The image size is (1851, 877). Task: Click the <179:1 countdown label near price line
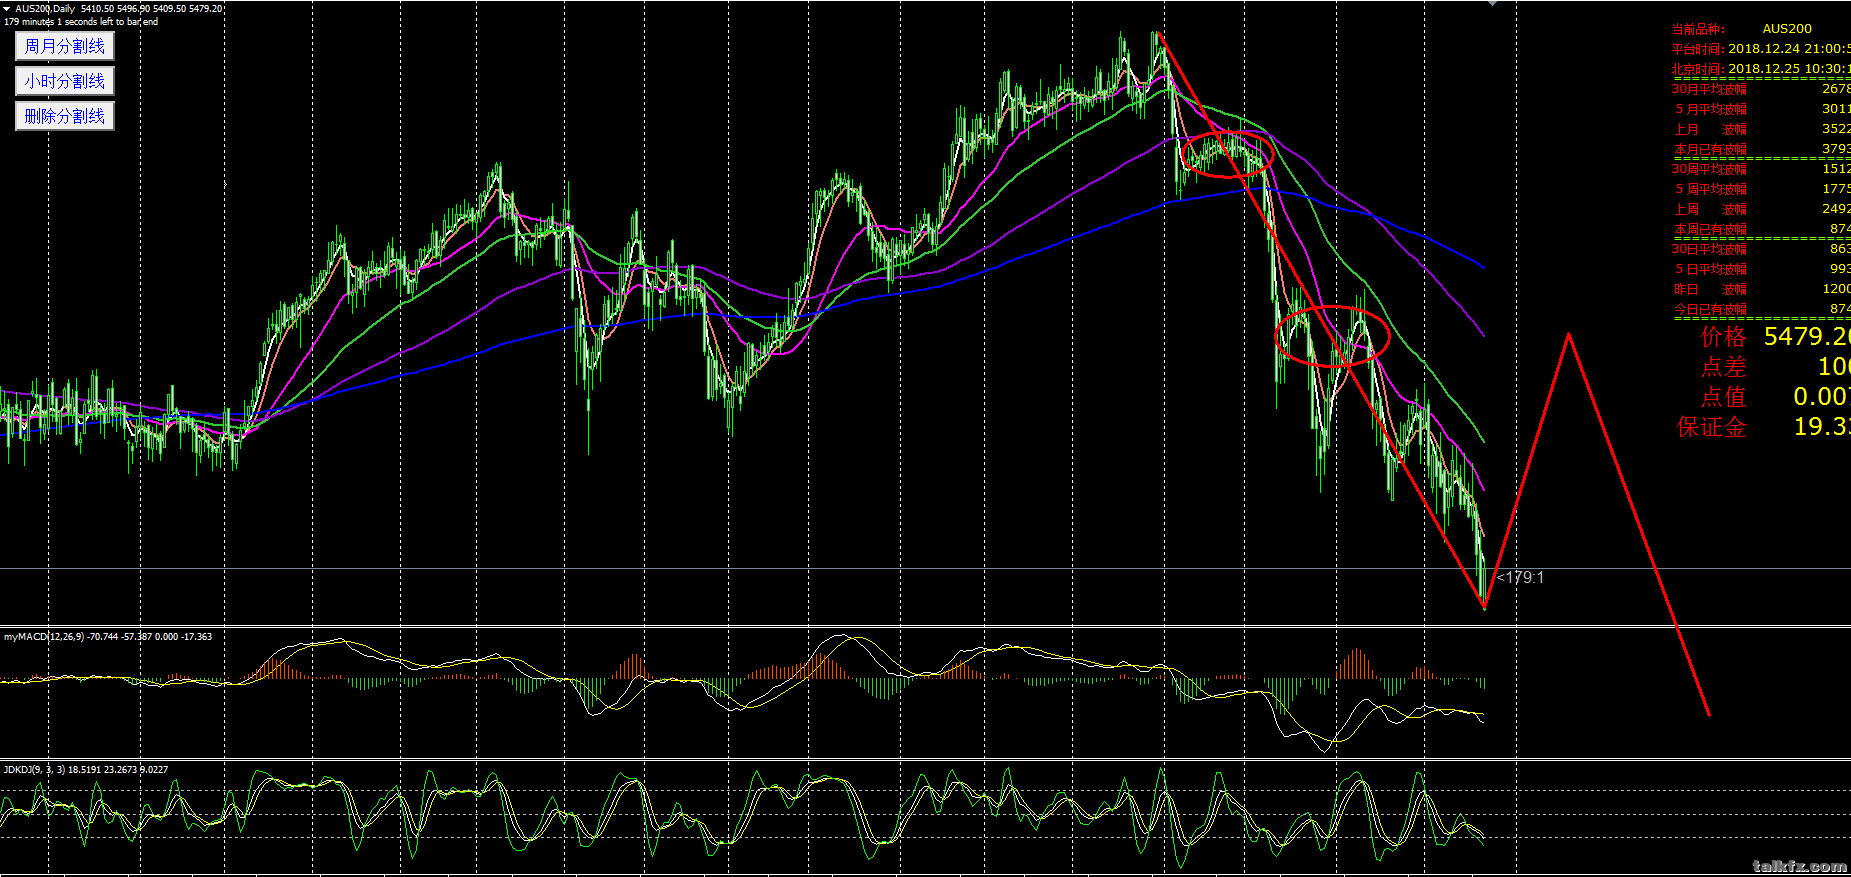click(x=1520, y=577)
